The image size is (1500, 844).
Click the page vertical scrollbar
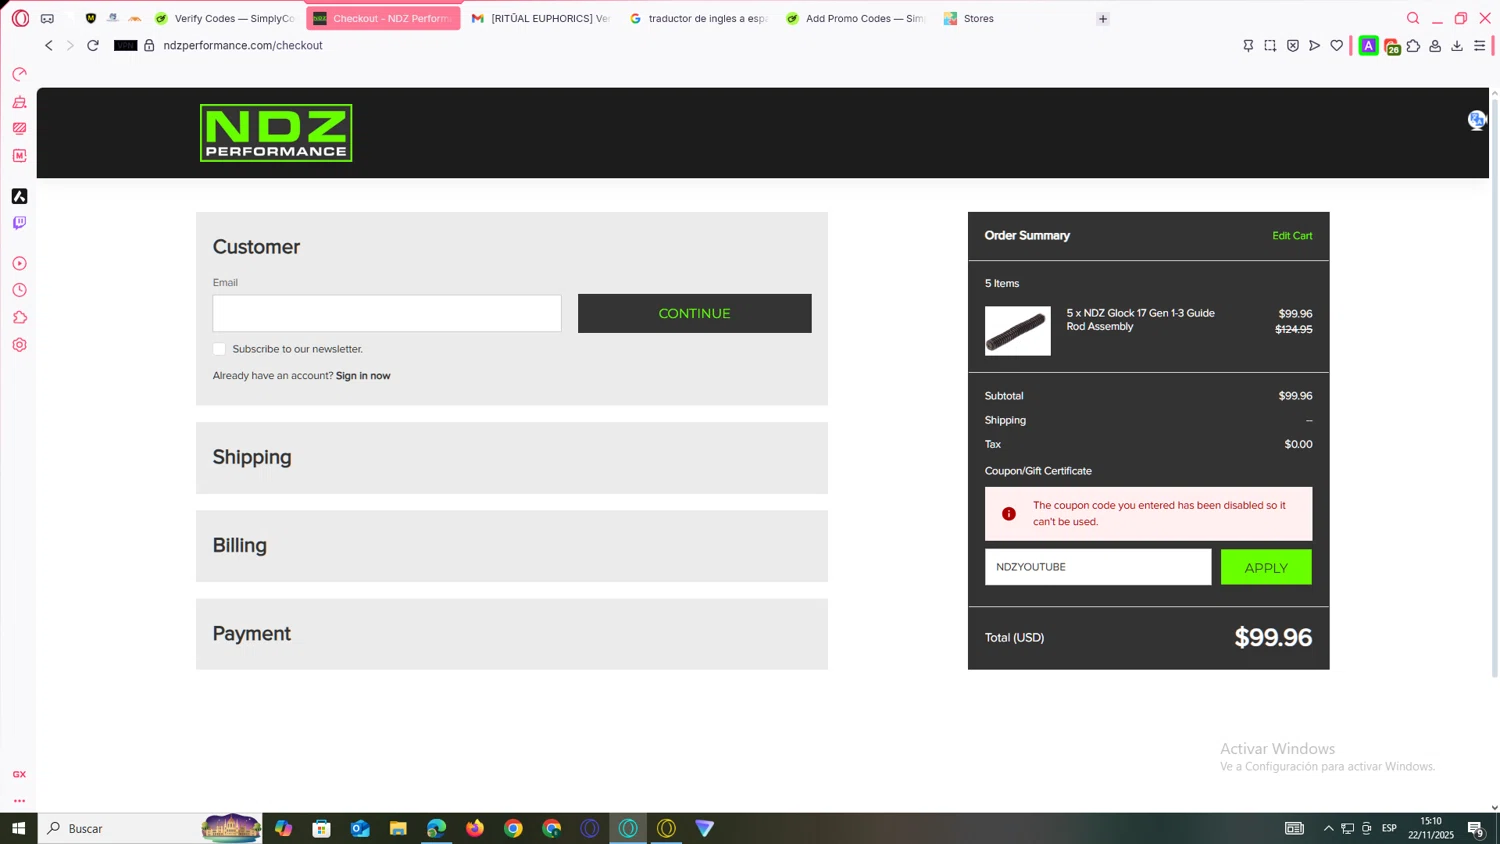pos(1494,387)
